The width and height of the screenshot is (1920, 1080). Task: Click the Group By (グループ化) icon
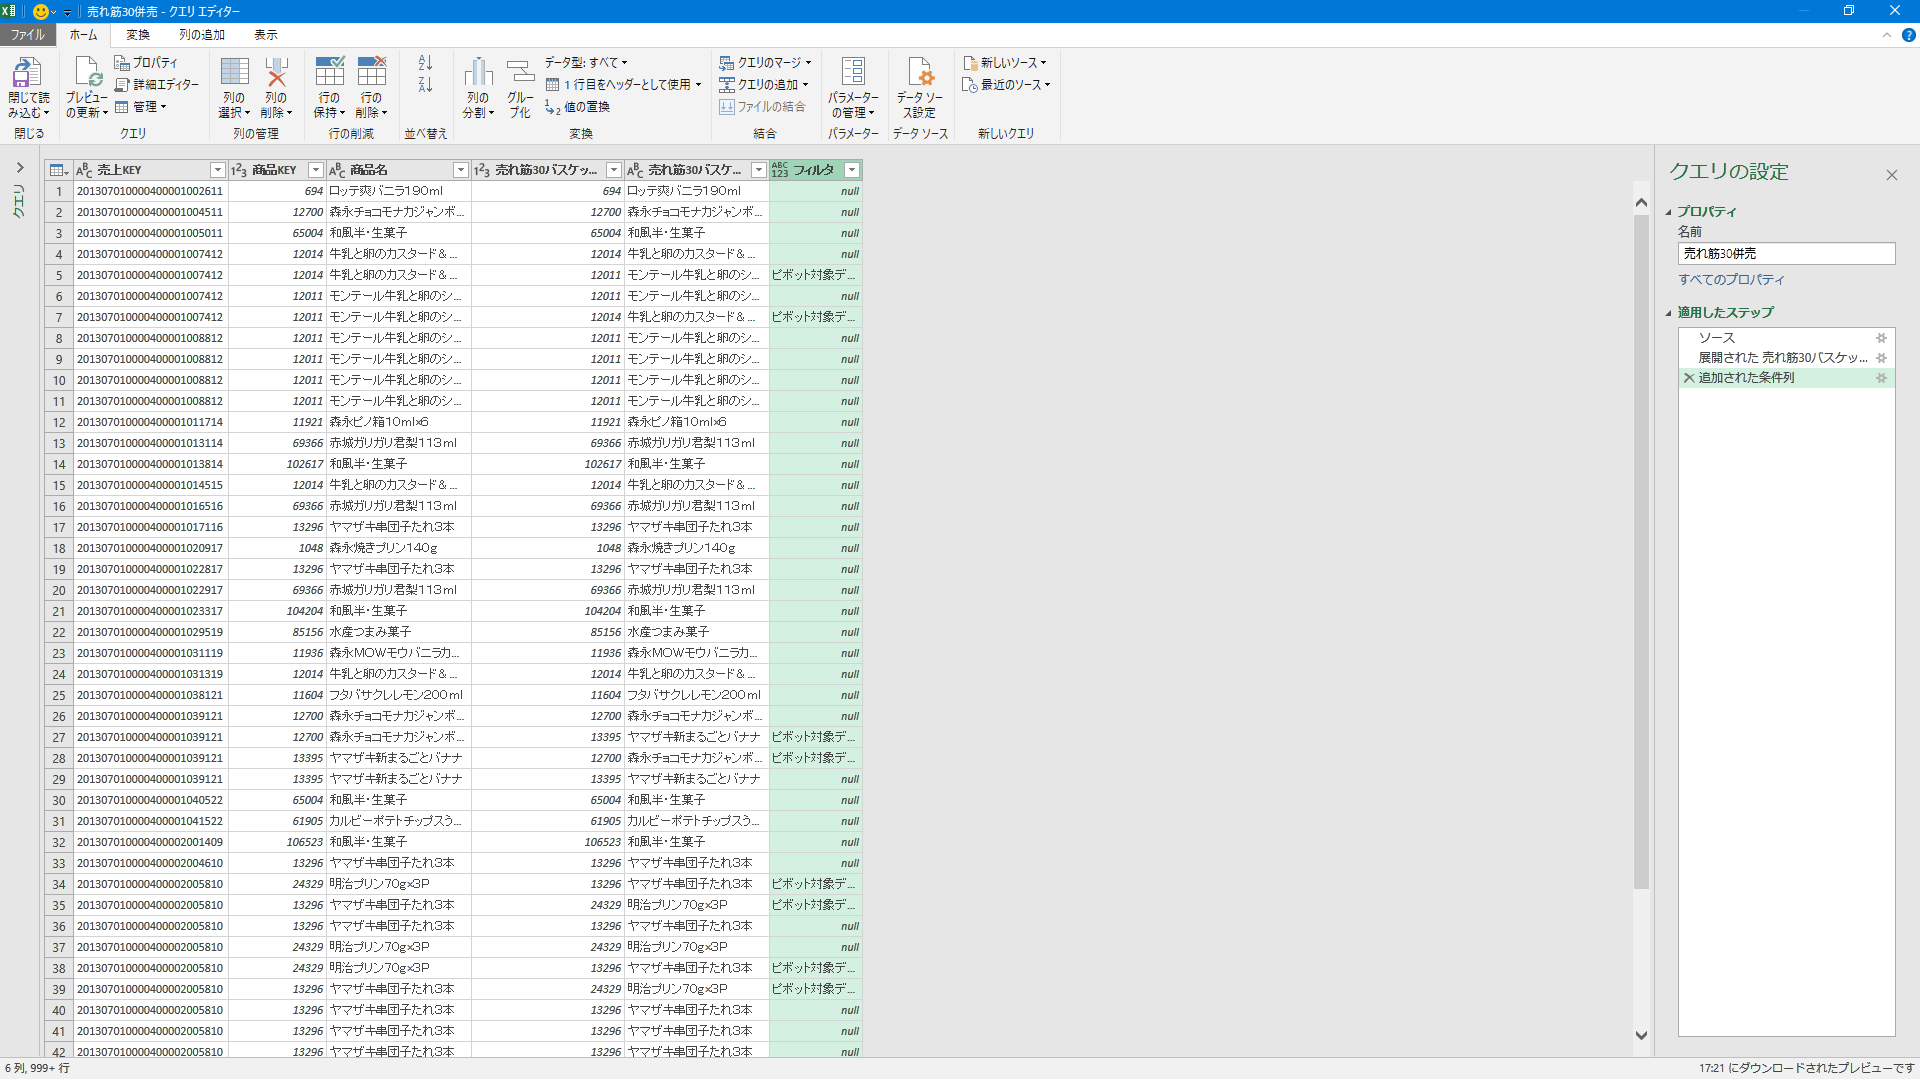point(520,73)
